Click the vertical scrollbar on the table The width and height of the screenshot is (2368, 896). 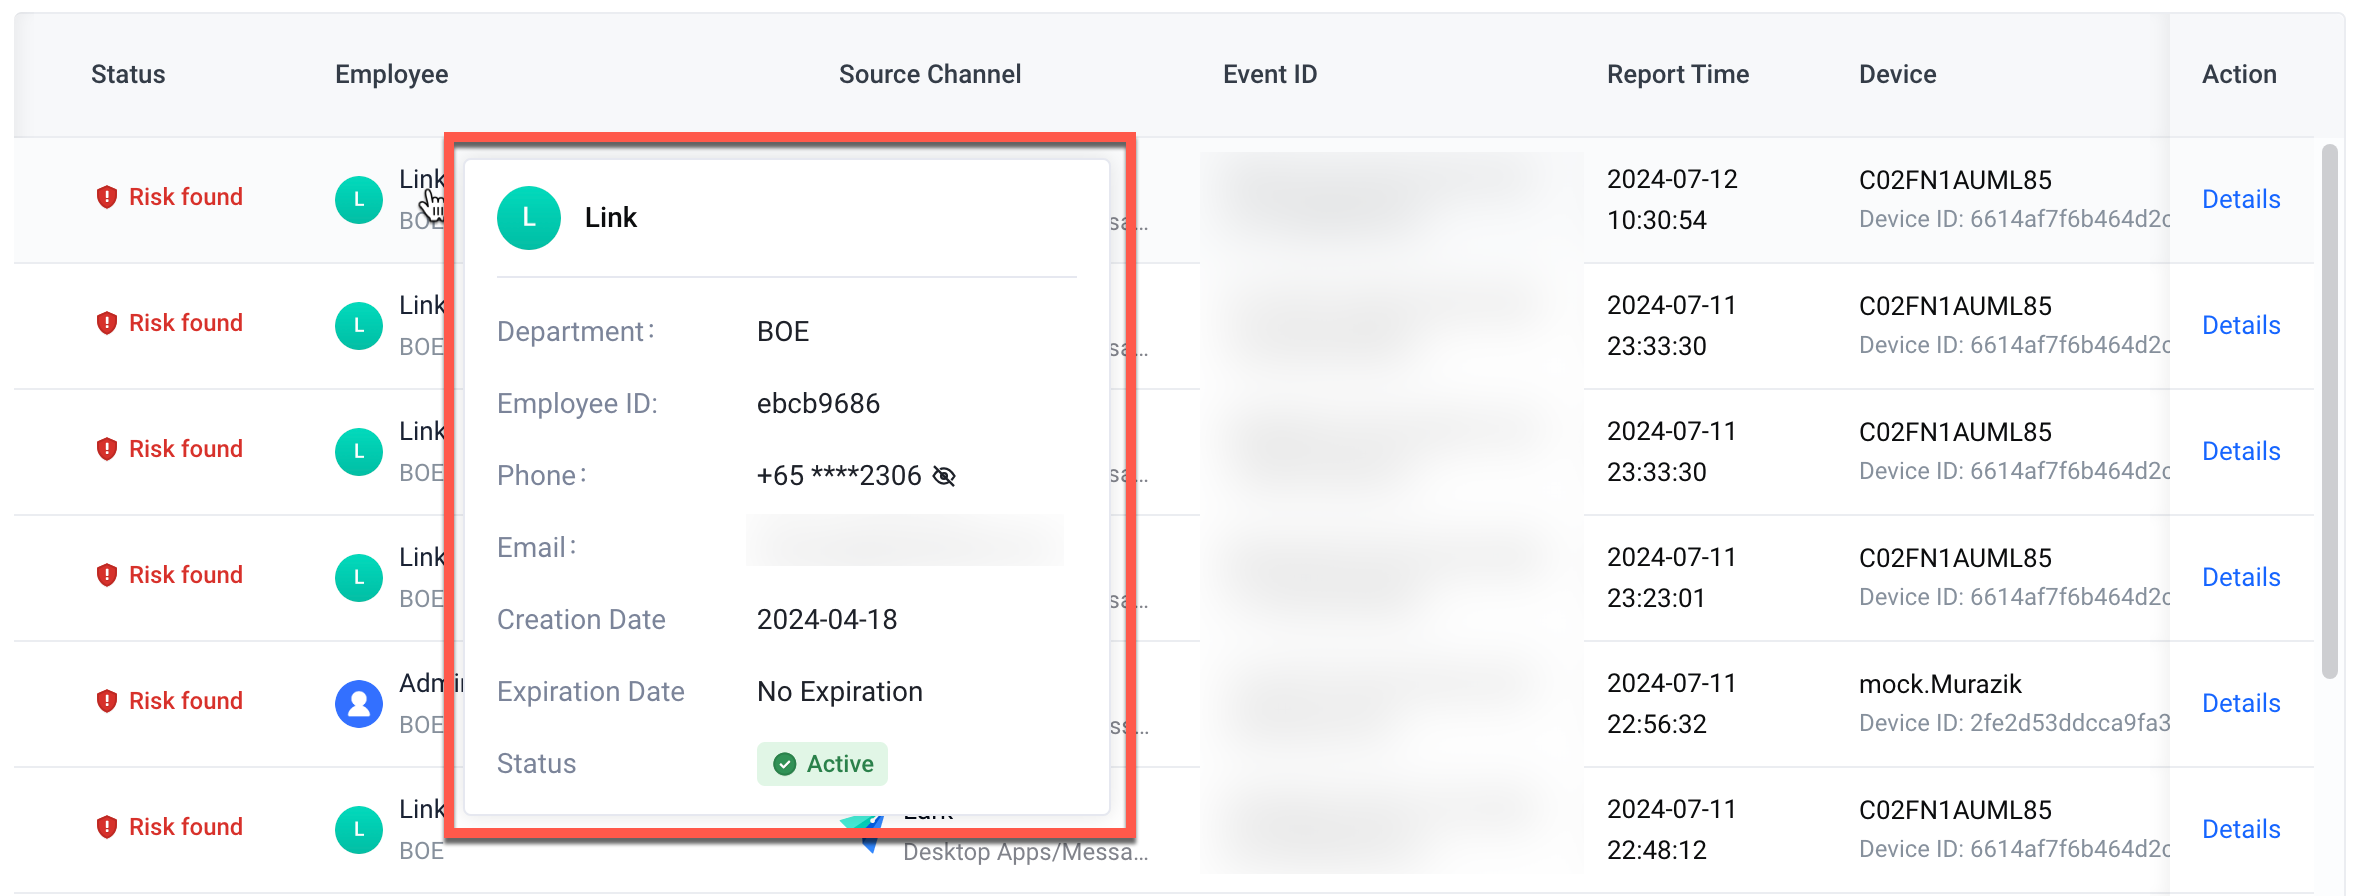2330,412
